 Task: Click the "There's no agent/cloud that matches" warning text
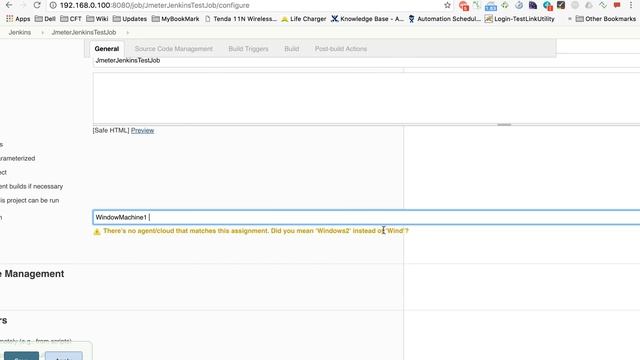(x=256, y=231)
